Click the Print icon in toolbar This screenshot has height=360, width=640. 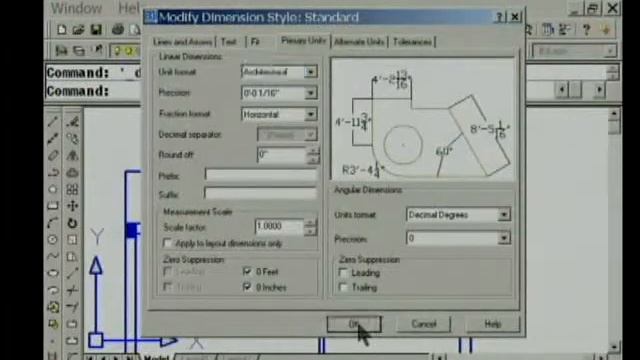coord(118,30)
